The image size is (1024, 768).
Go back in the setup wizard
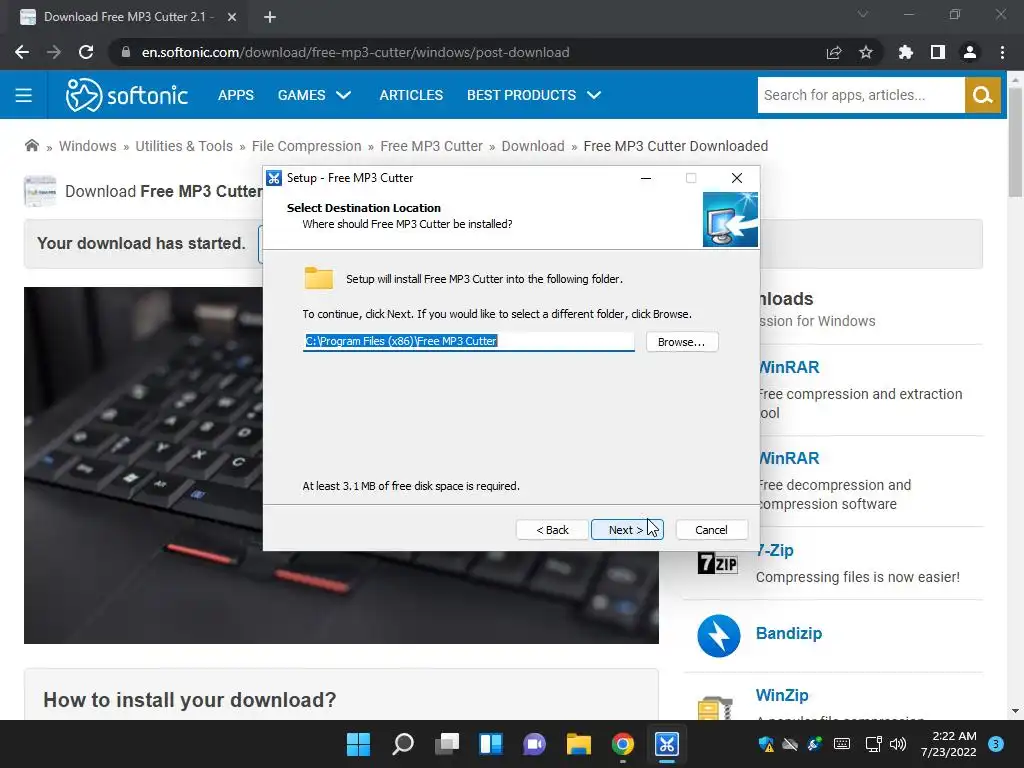[552, 530]
